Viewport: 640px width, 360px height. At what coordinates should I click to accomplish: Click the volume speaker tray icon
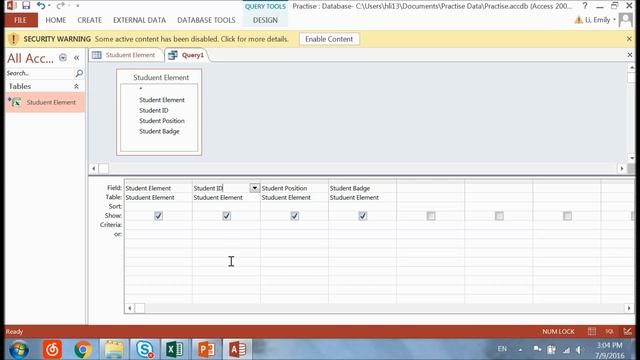point(579,350)
